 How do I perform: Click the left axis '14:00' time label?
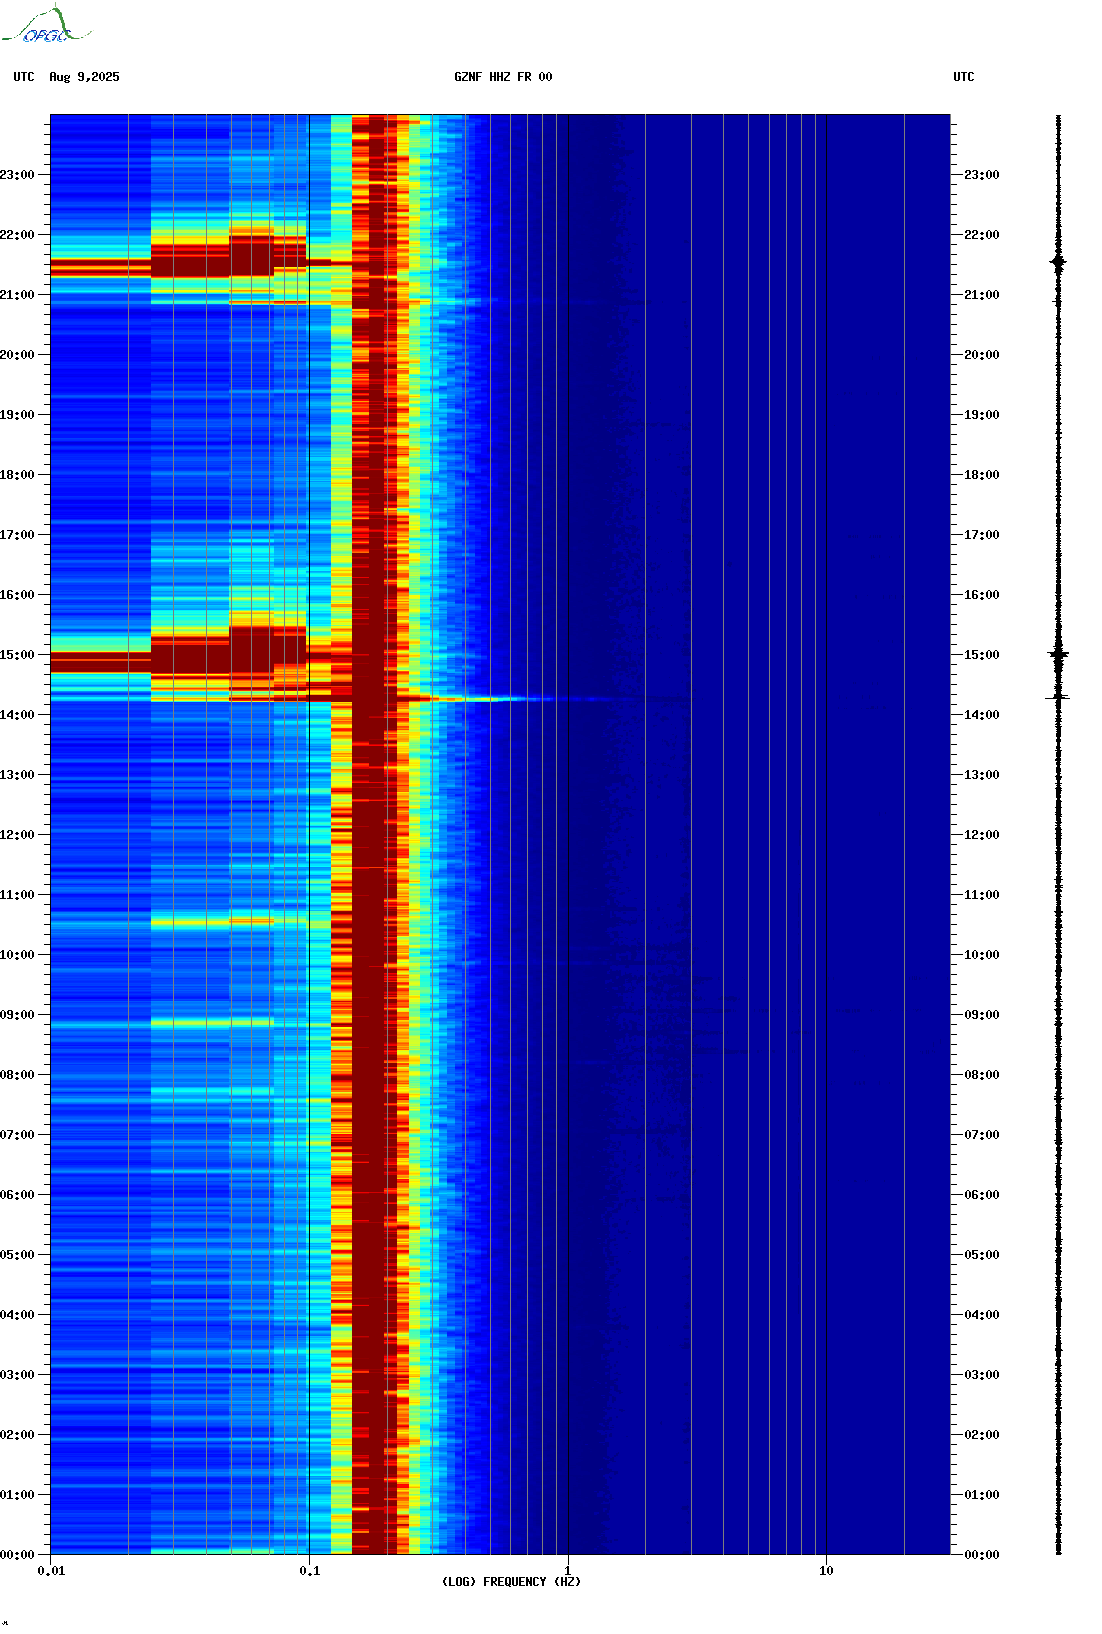pos(17,715)
